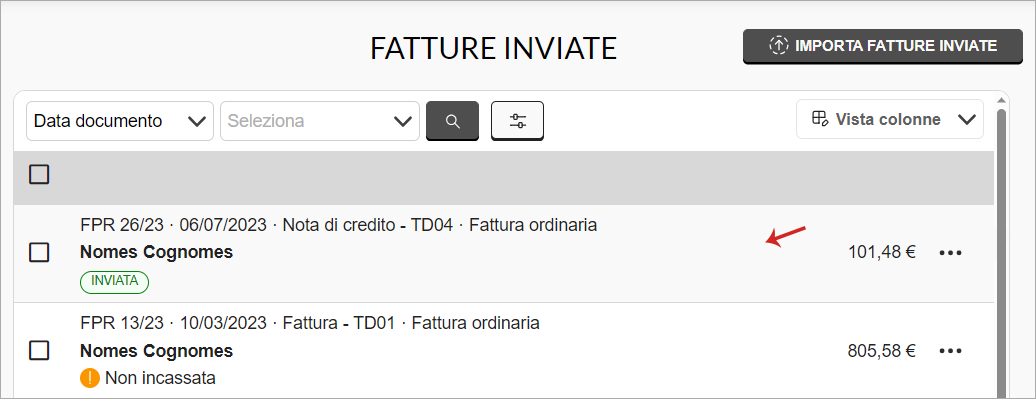The height and width of the screenshot is (399, 1036).
Task: Open the Nomes Cognomes 805,58 € invoice
Action: pyautogui.click(x=503, y=351)
